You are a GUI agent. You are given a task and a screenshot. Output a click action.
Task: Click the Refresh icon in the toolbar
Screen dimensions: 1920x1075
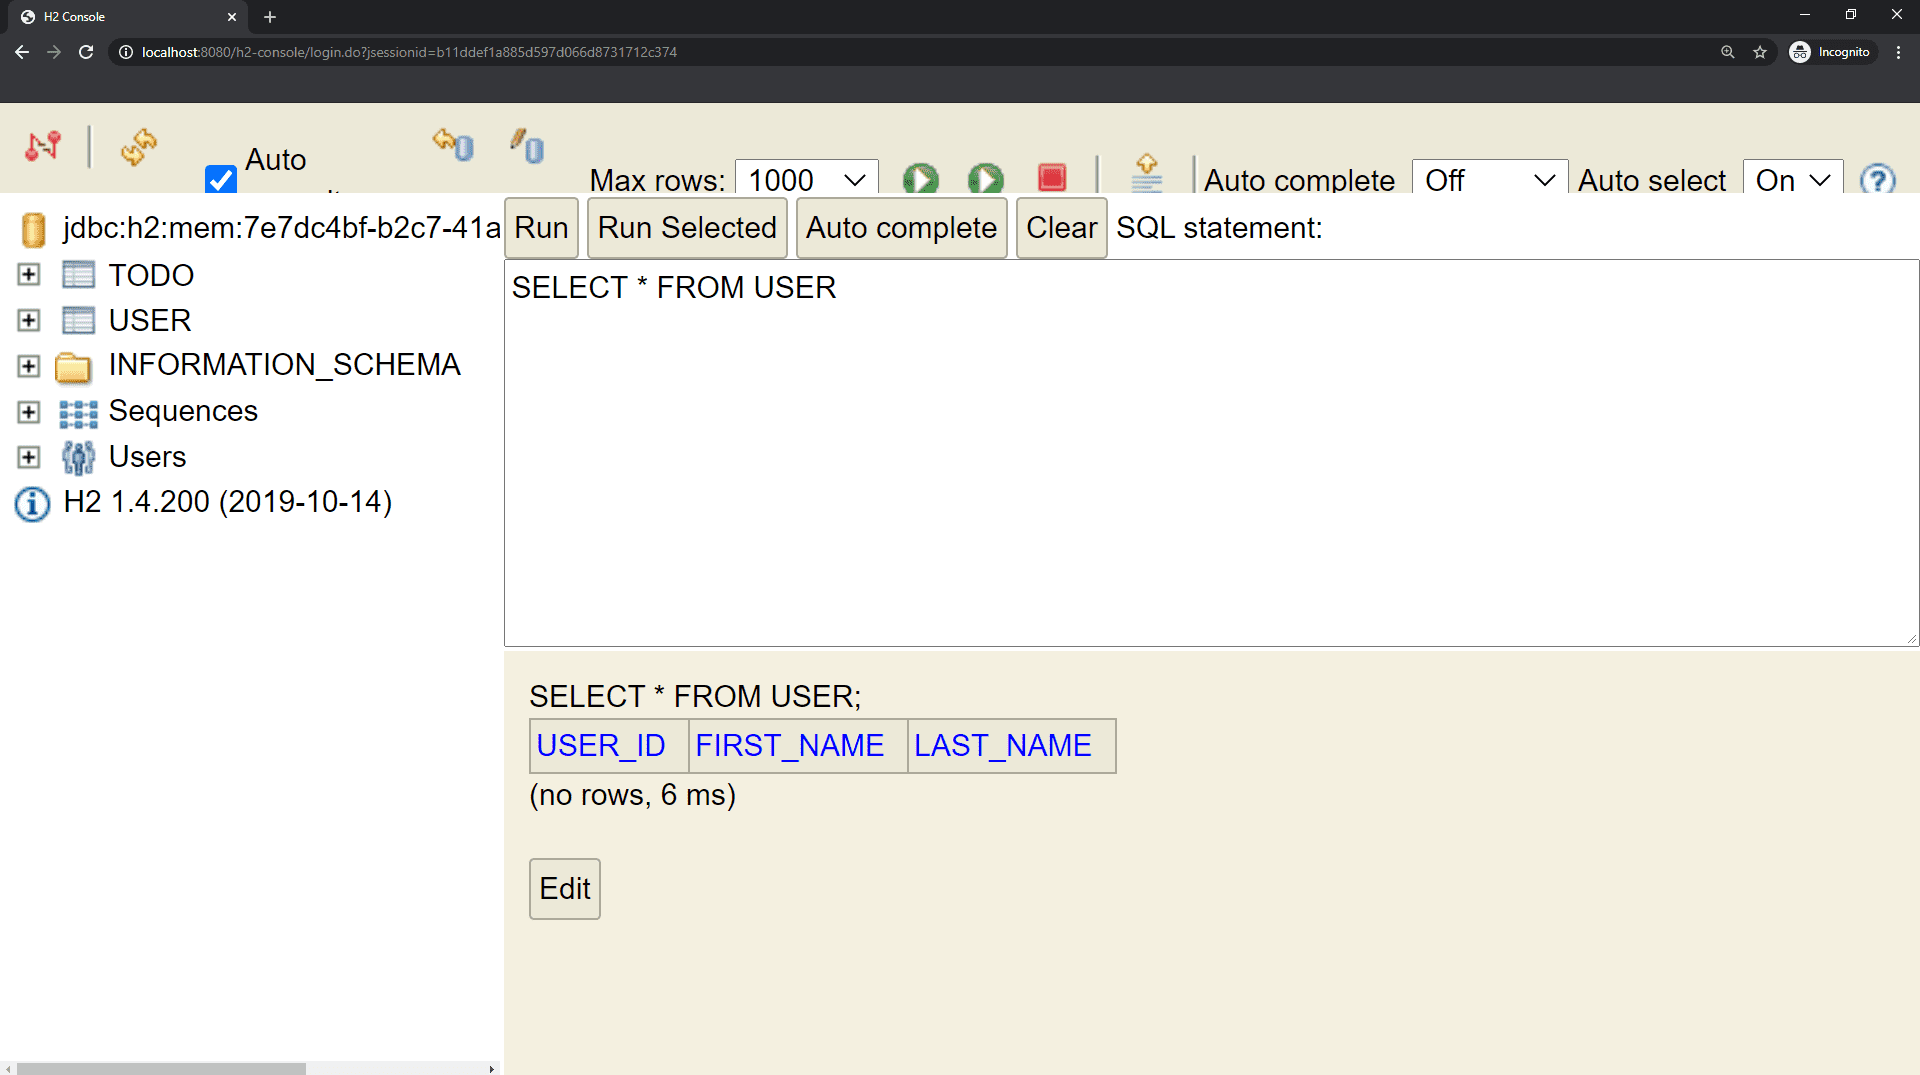[x=139, y=147]
